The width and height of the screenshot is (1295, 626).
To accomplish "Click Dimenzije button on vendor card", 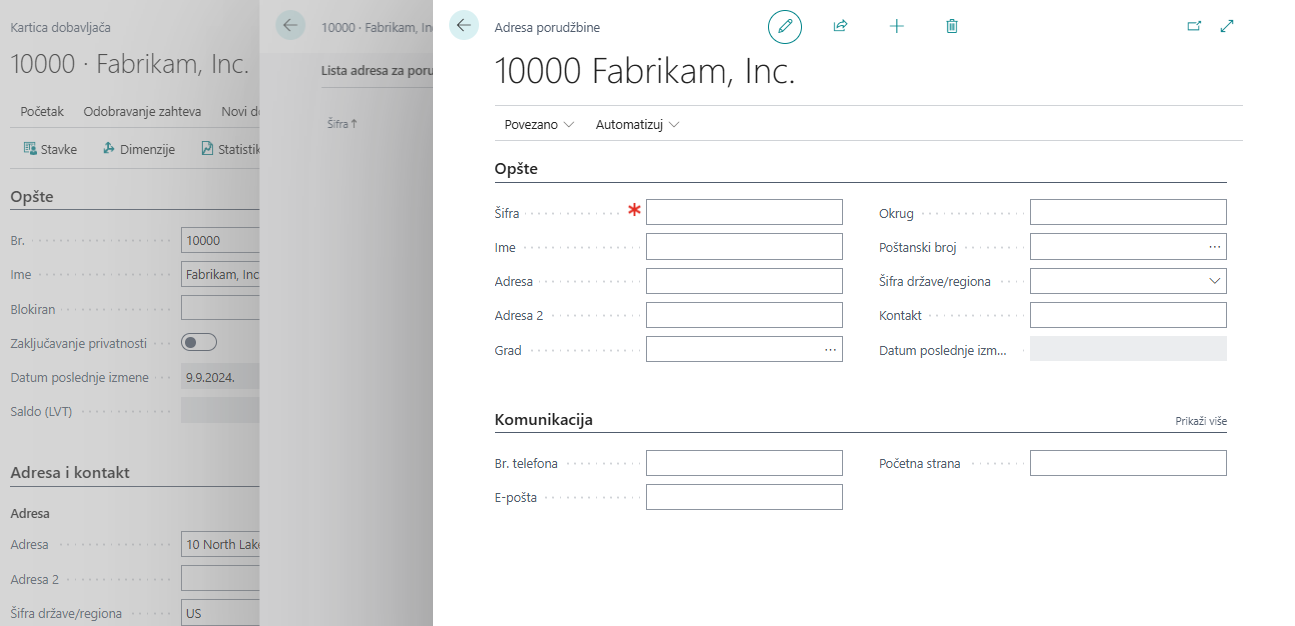I will [x=139, y=149].
